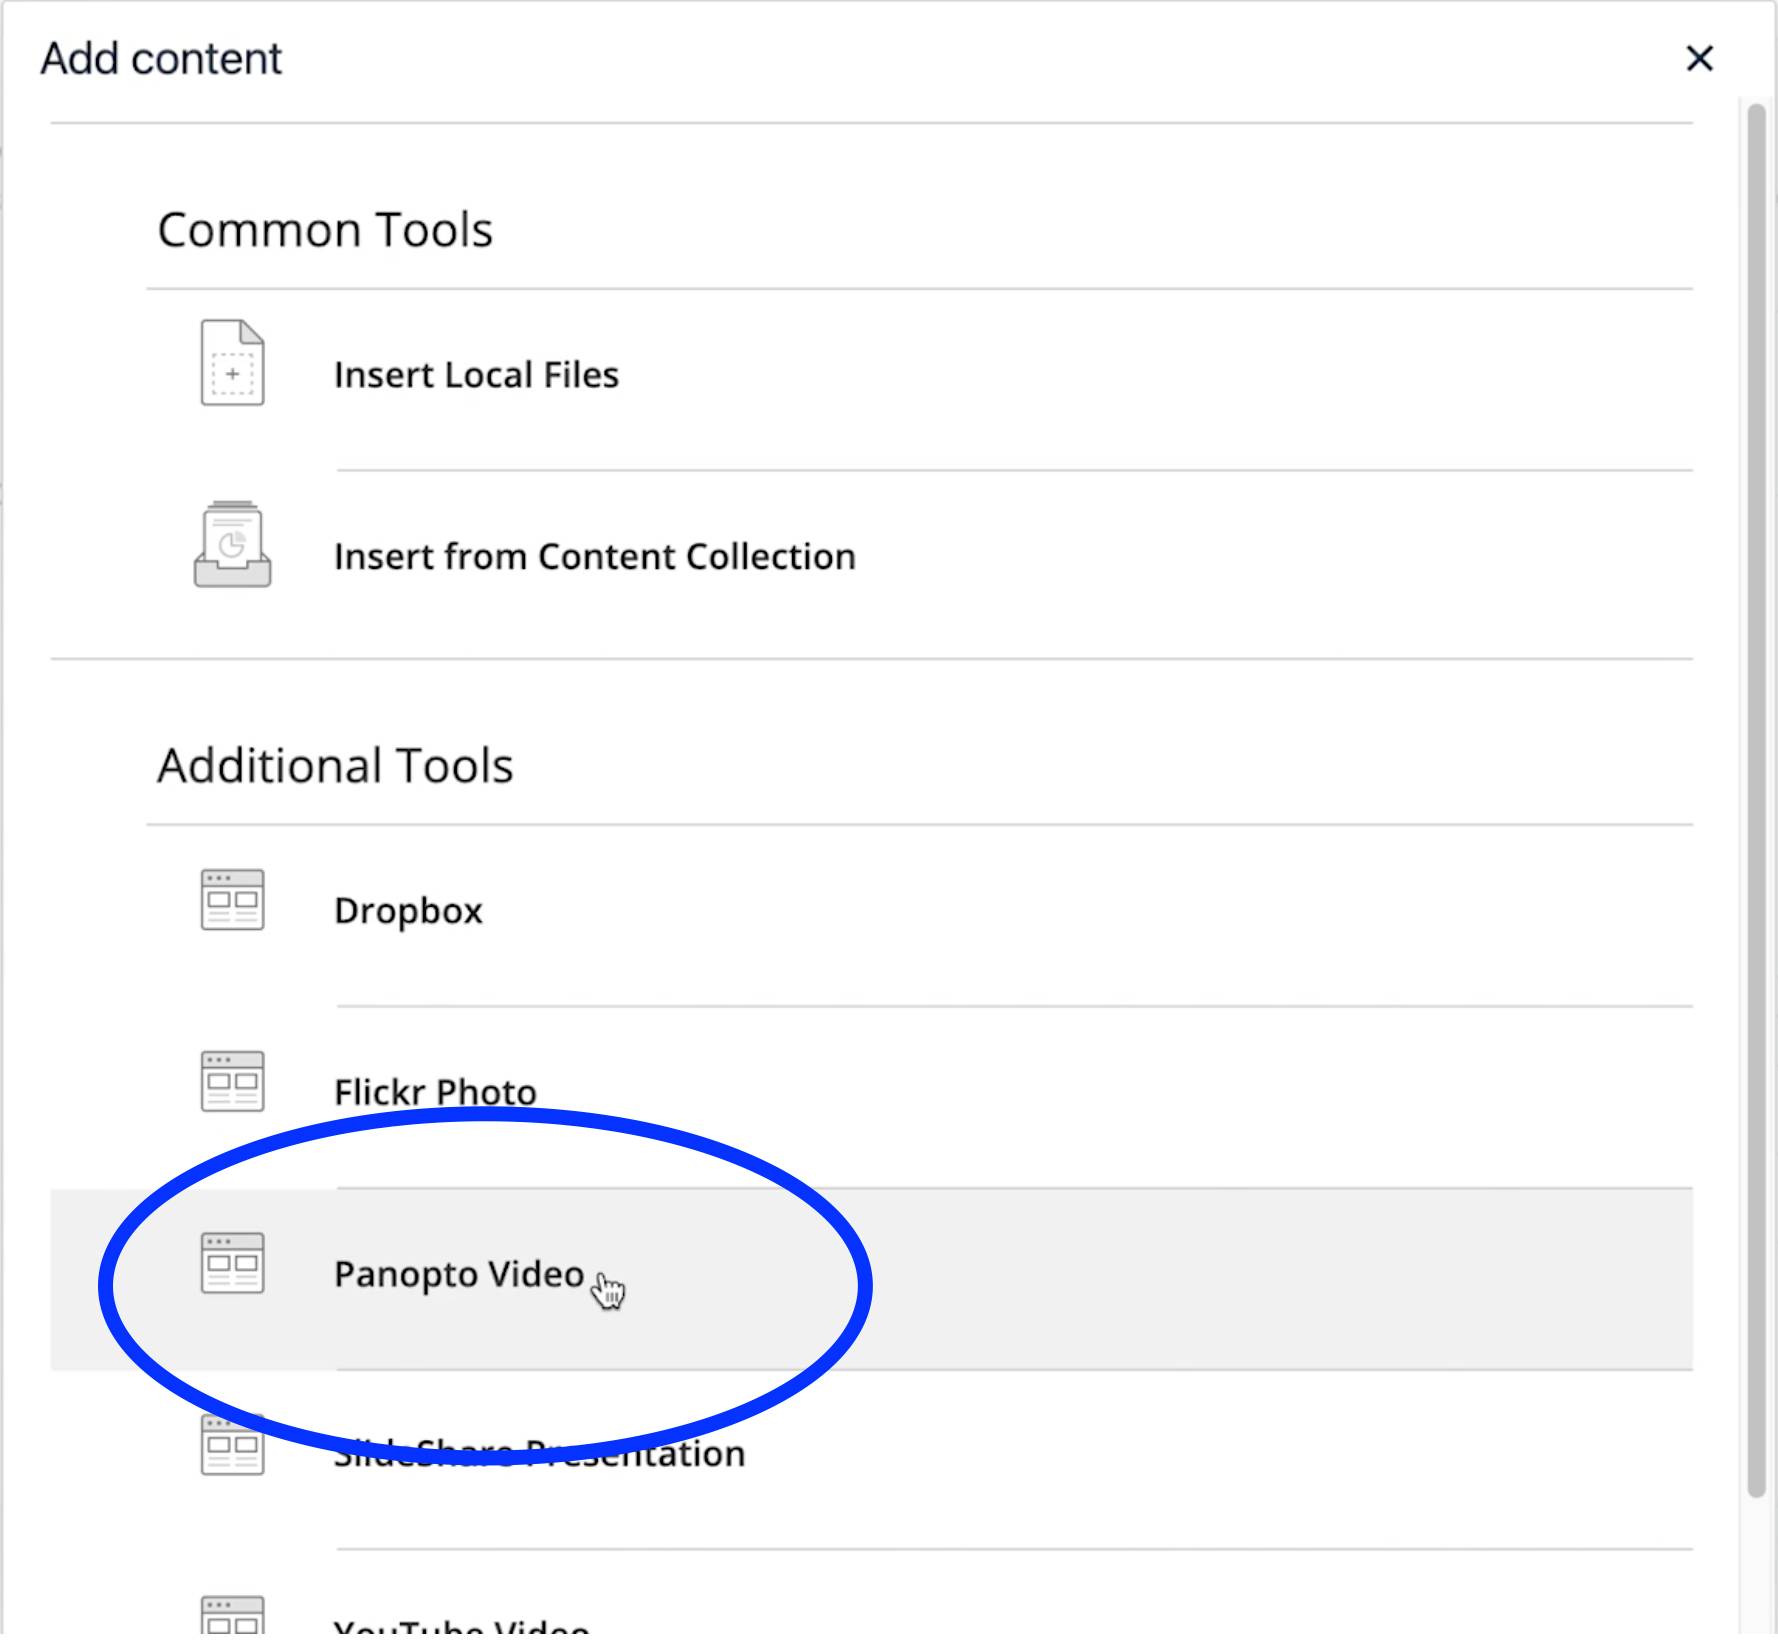Choose Insert from Content Collection

point(594,557)
